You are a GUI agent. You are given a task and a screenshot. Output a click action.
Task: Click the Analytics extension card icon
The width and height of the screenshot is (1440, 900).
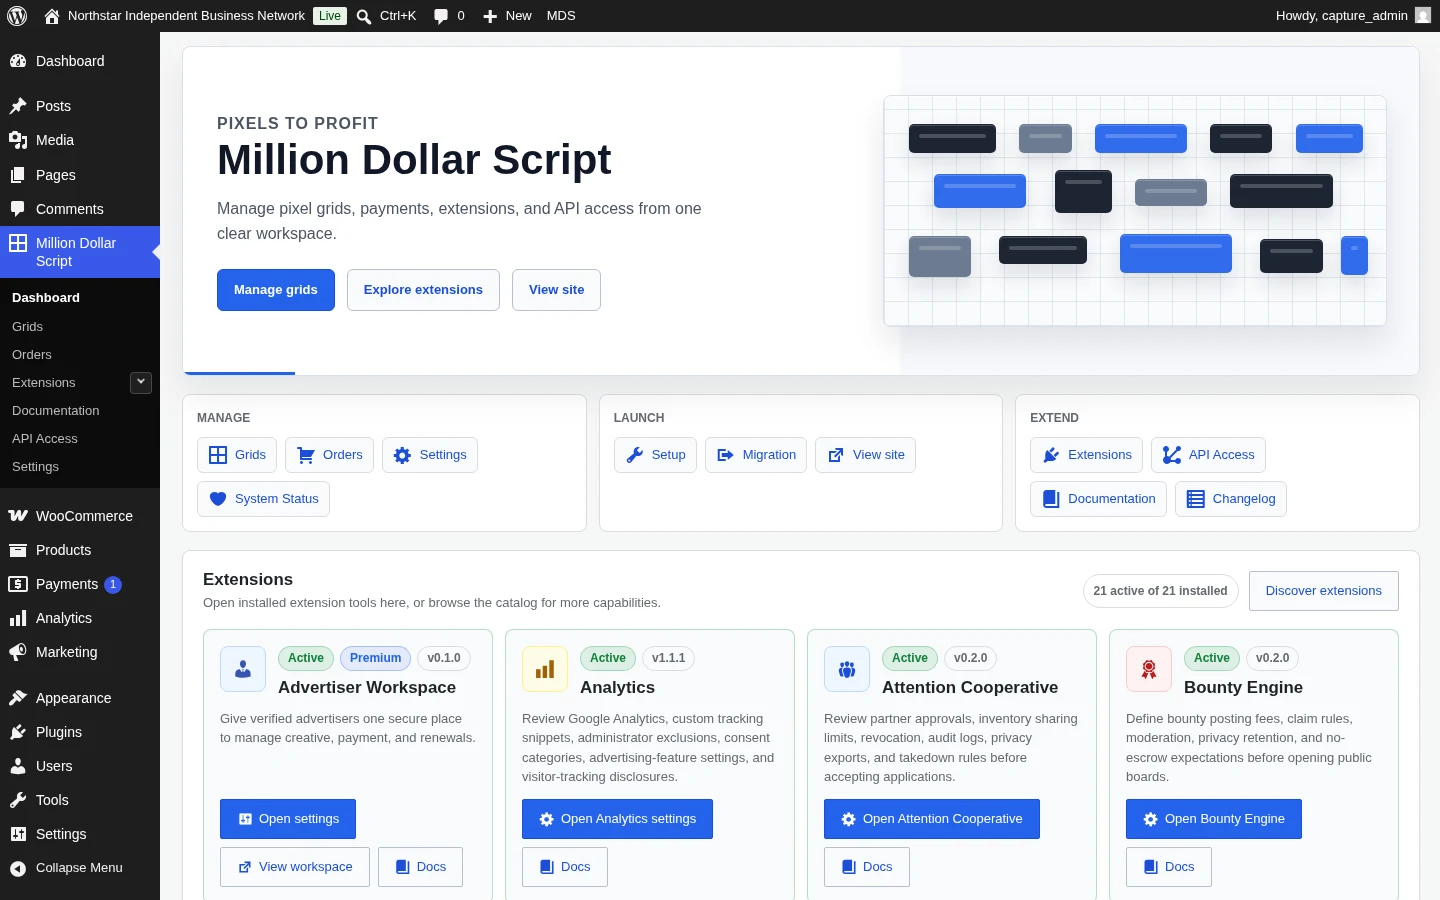point(545,669)
